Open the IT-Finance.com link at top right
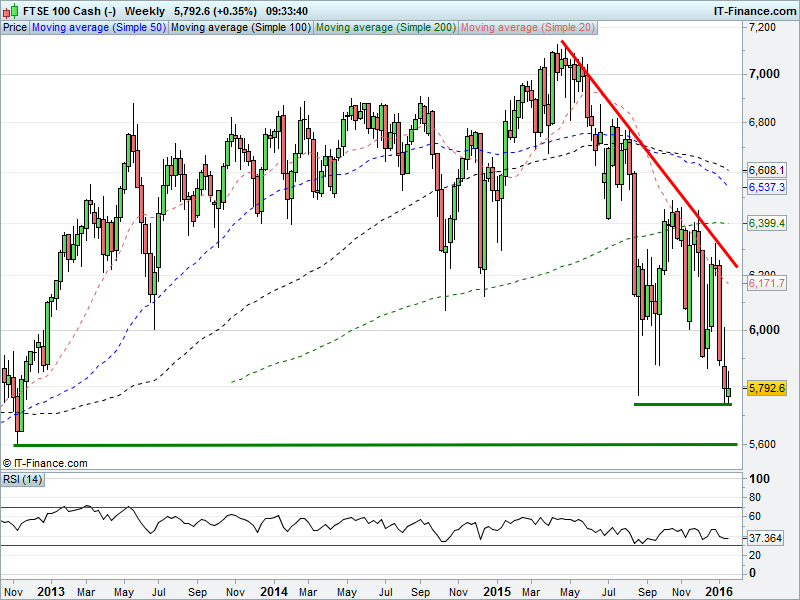Viewport: 800px width, 600px height. point(755,11)
